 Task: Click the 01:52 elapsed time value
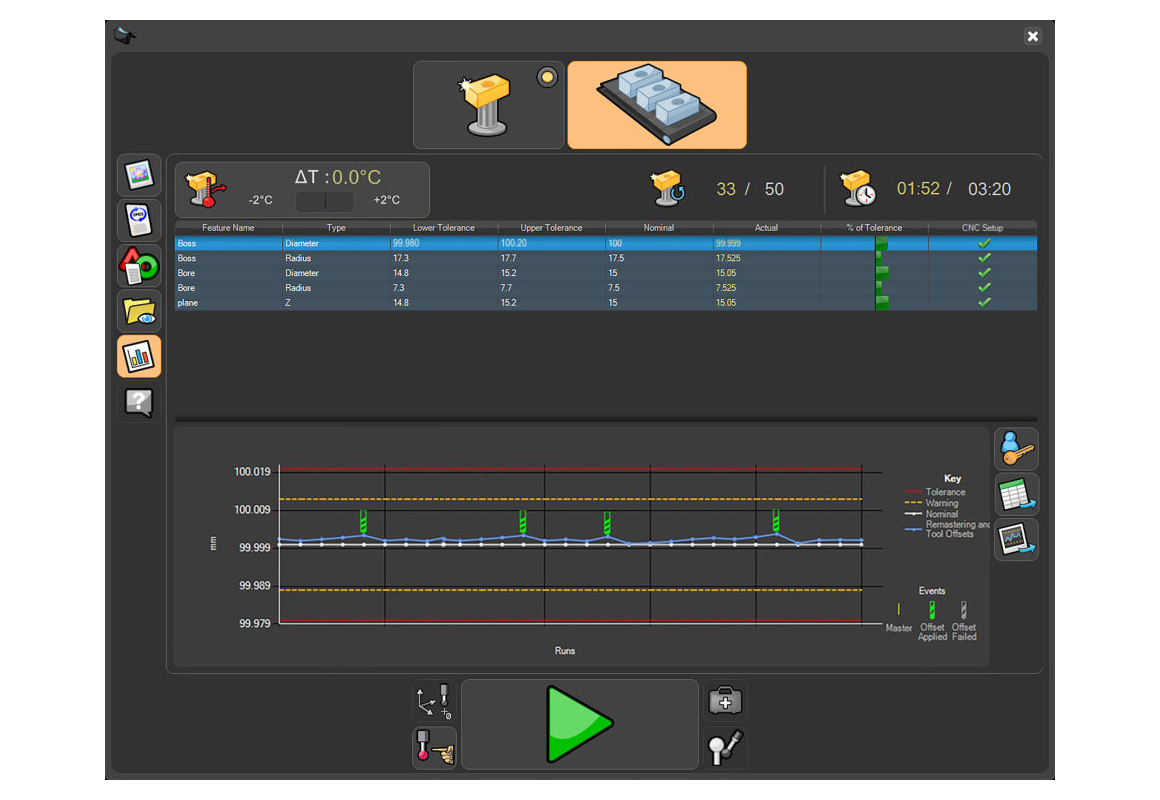point(918,188)
